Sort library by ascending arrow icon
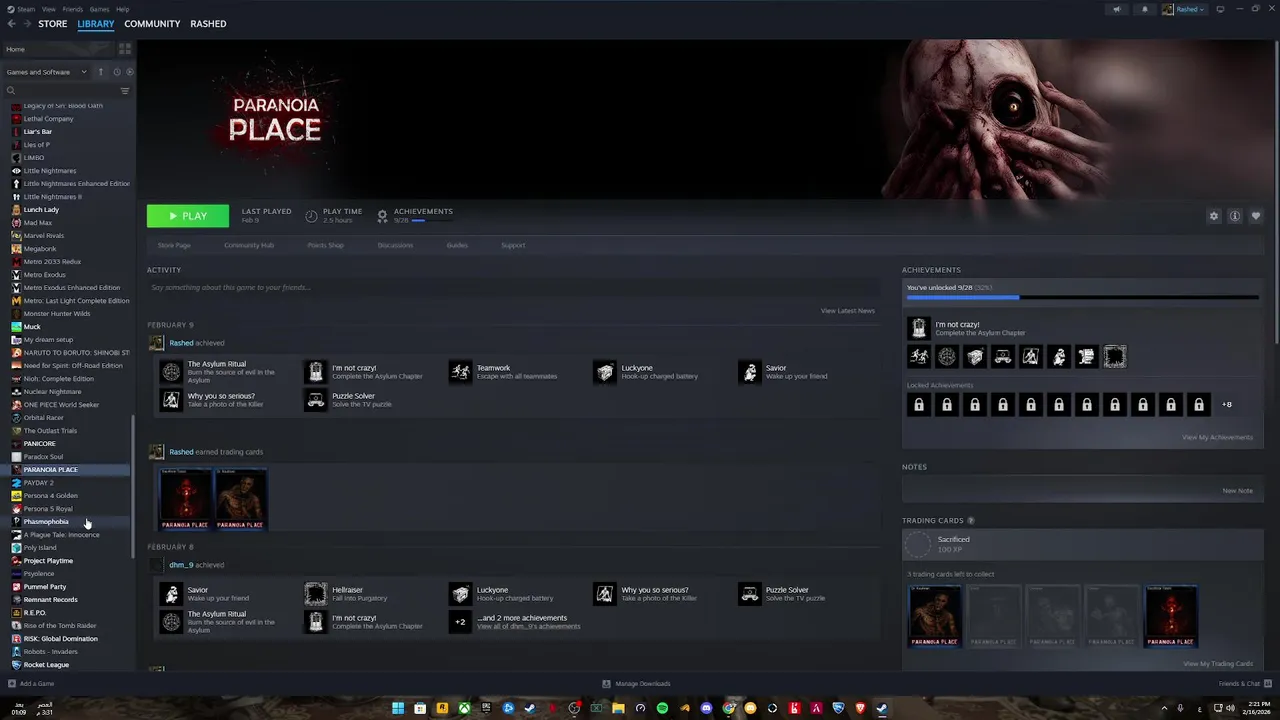 tap(100, 72)
